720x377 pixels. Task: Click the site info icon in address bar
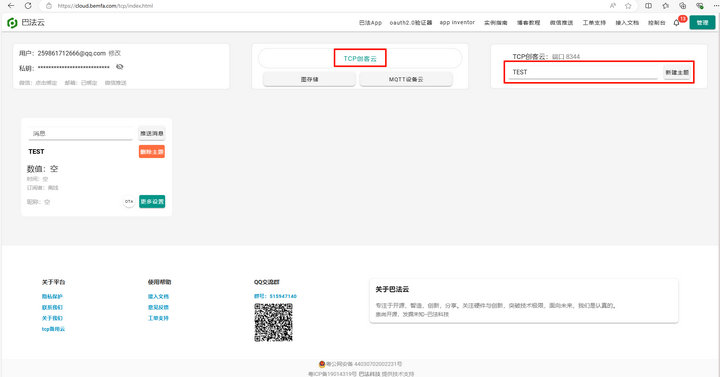point(49,6)
